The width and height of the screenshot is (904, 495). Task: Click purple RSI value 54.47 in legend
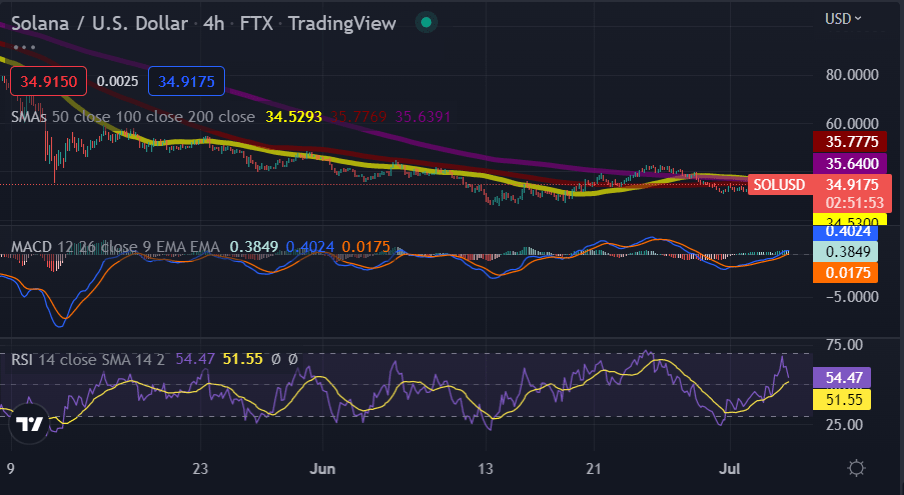(x=195, y=359)
